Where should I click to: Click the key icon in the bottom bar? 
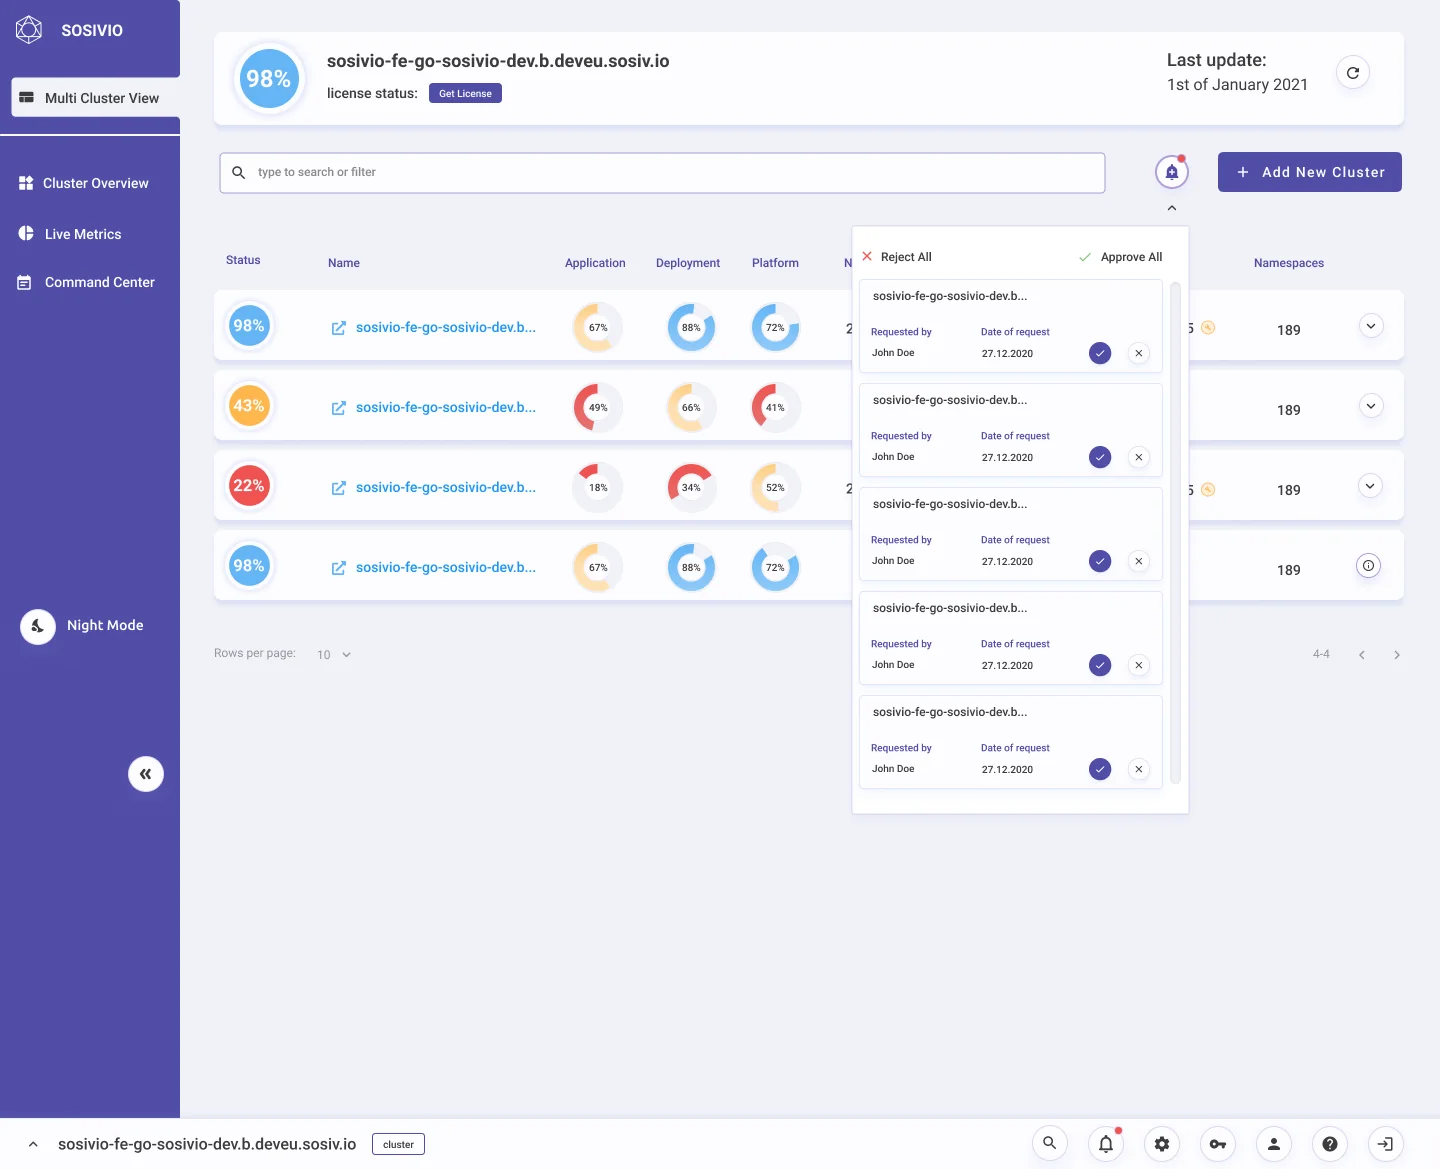pos(1218,1143)
